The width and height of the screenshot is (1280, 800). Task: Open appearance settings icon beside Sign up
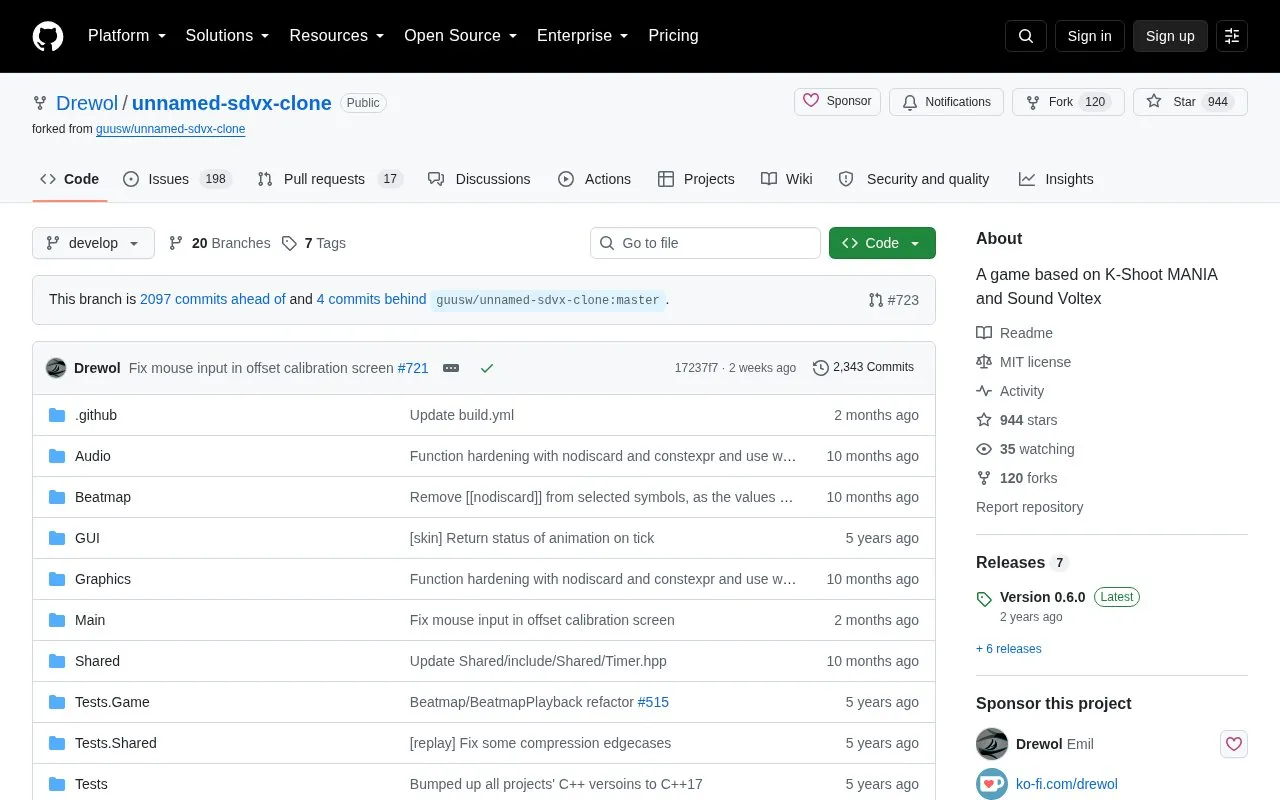[x=1232, y=36]
